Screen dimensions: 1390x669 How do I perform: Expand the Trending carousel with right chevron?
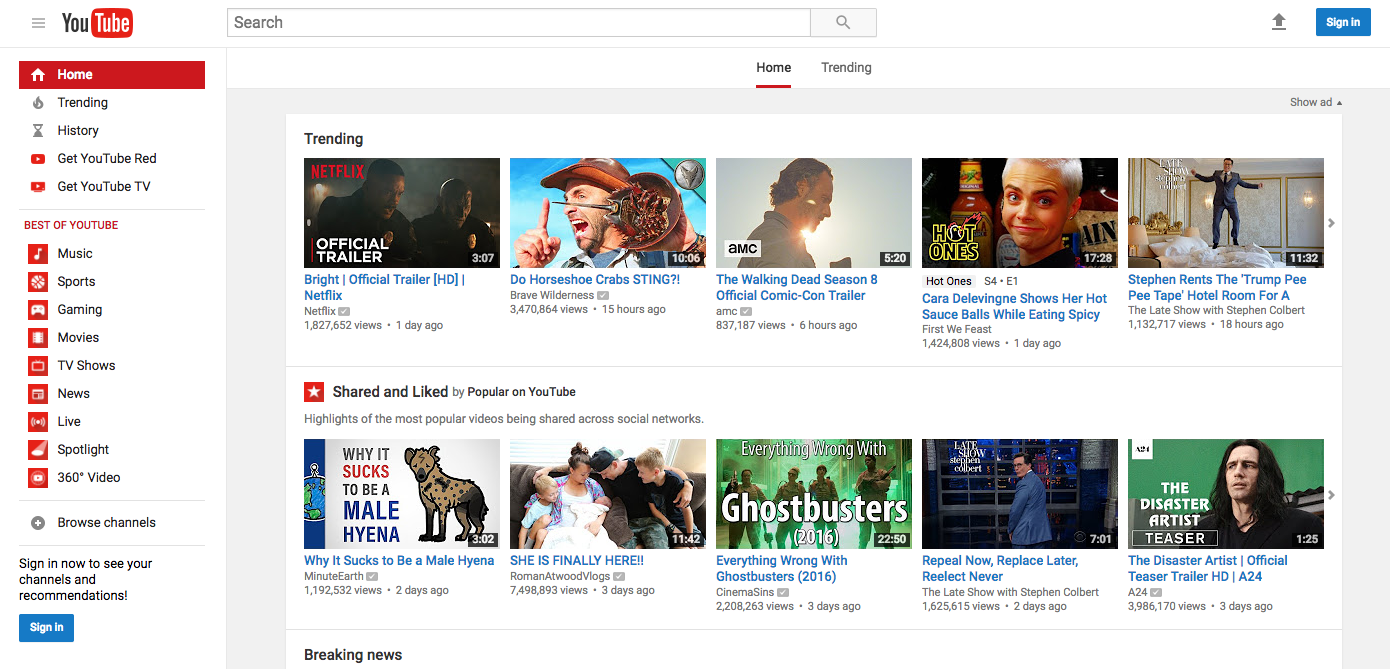coord(1331,223)
